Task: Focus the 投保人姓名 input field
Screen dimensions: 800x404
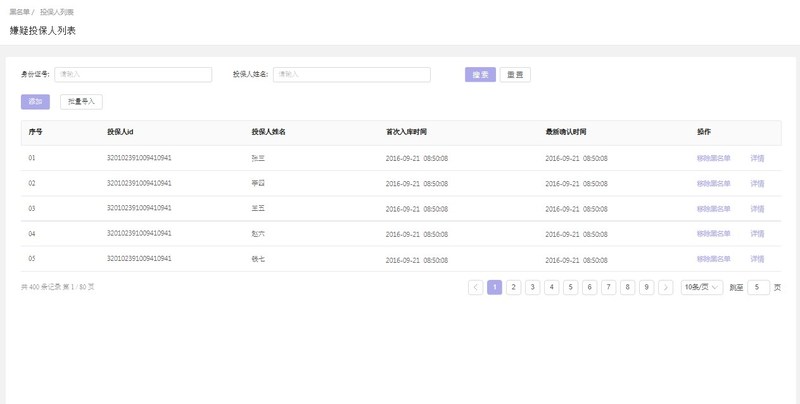Action: point(352,74)
